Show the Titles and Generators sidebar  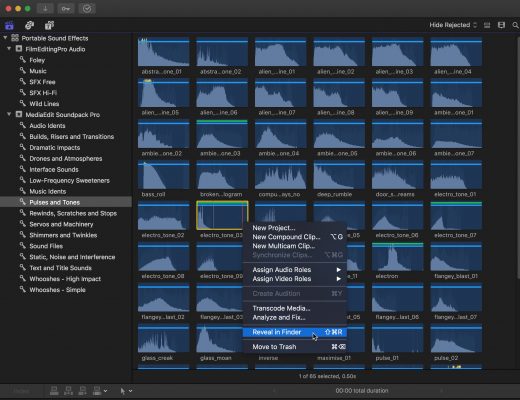(49, 25)
